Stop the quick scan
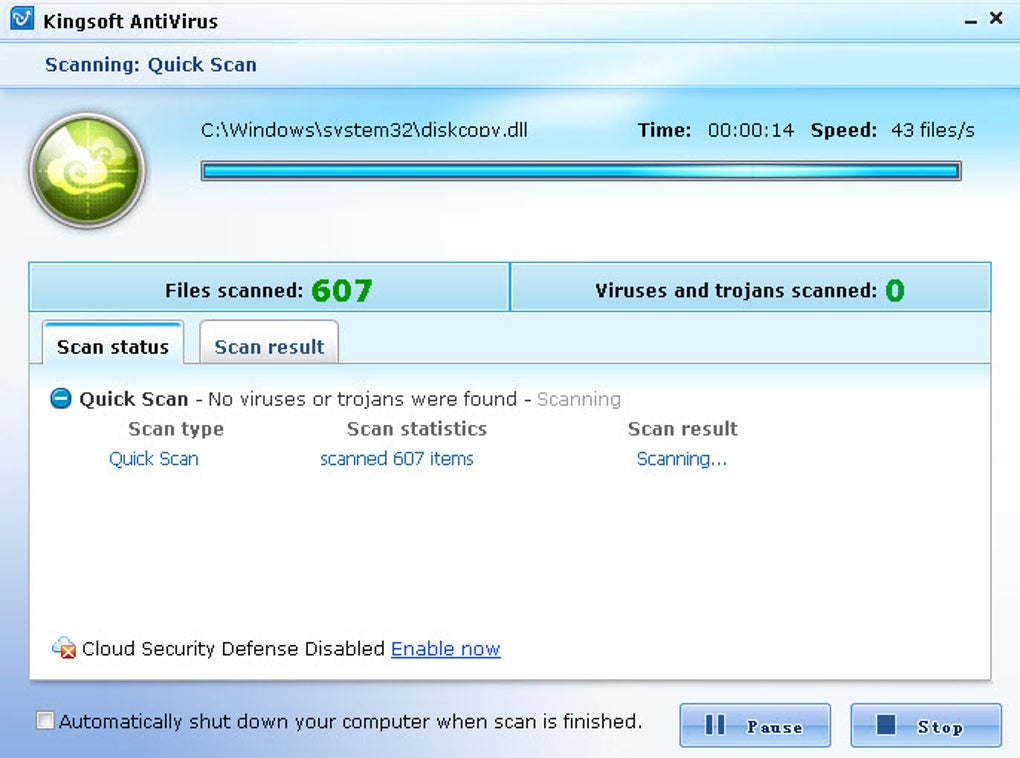Image resolution: width=1020 pixels, height=758 pixels. (x=926, y=725)
